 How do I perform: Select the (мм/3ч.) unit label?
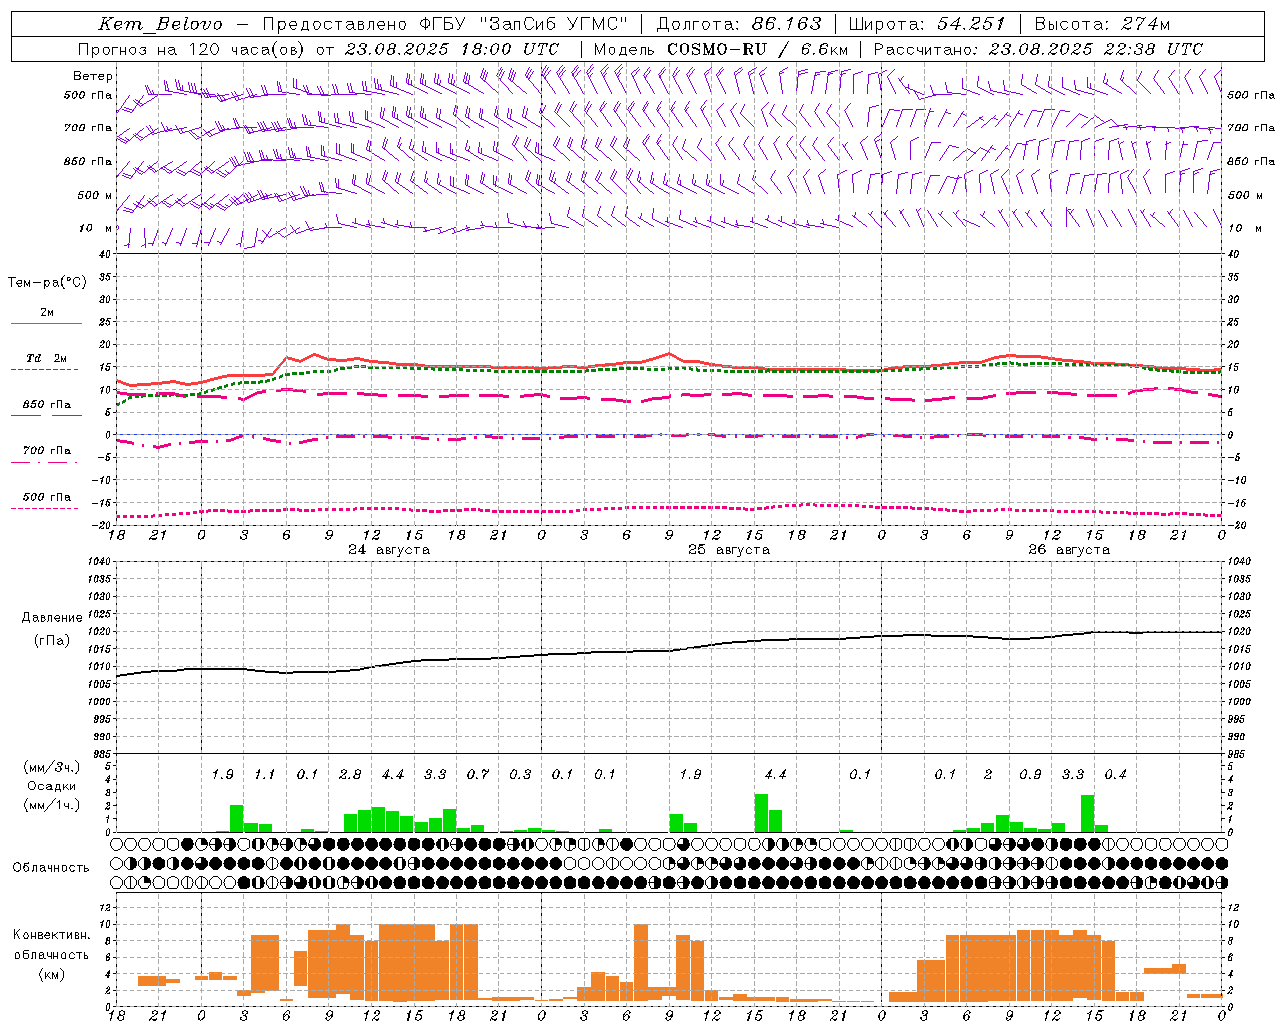pos(52,767)
